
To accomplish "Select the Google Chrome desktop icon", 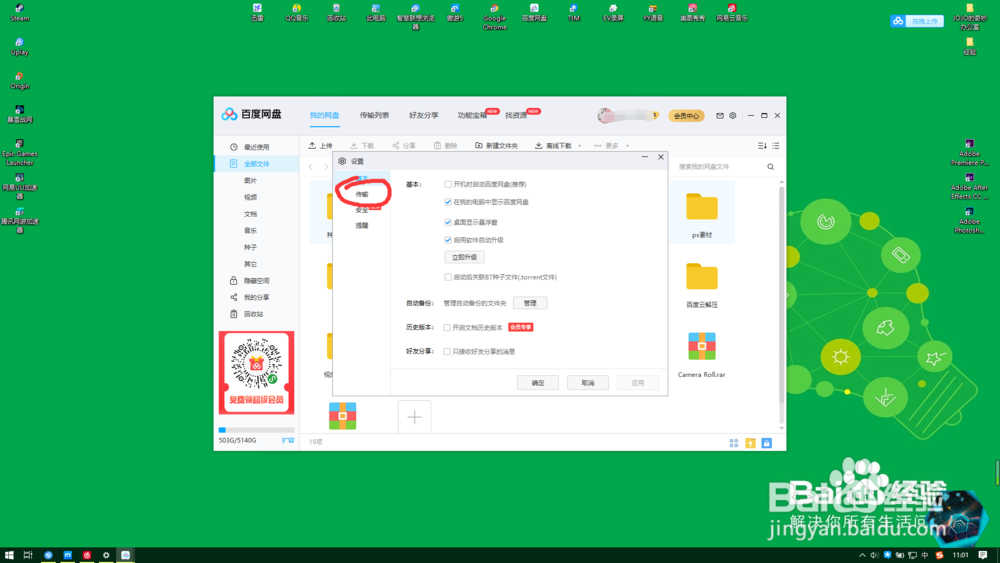I will [494, 17].
